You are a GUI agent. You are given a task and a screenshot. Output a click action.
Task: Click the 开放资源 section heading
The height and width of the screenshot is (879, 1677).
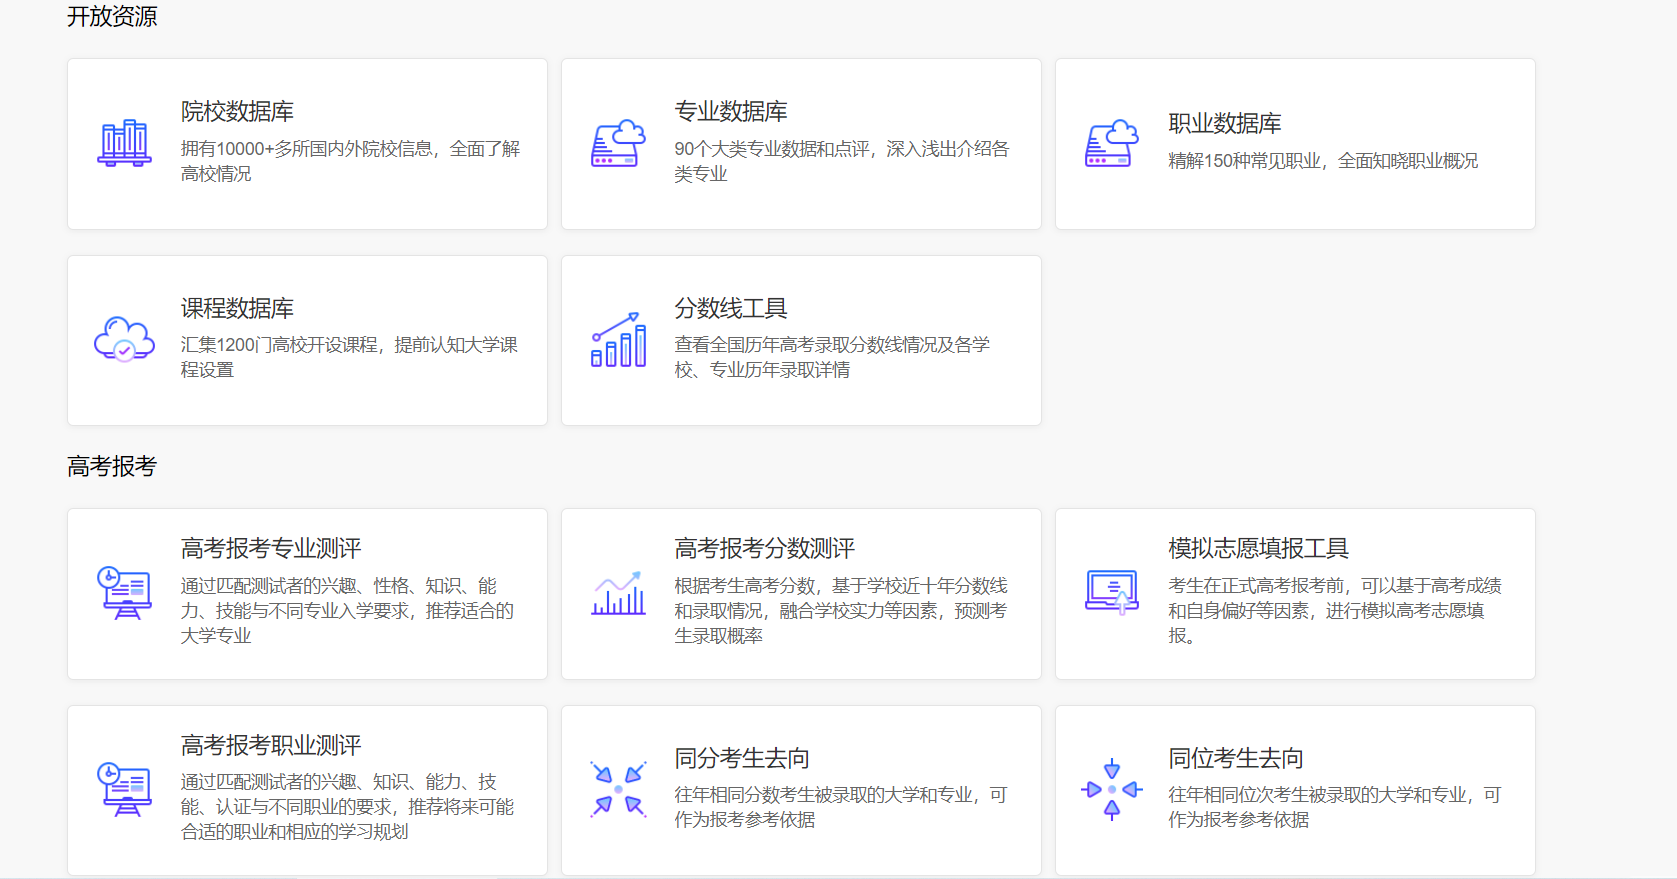(112, 16)
